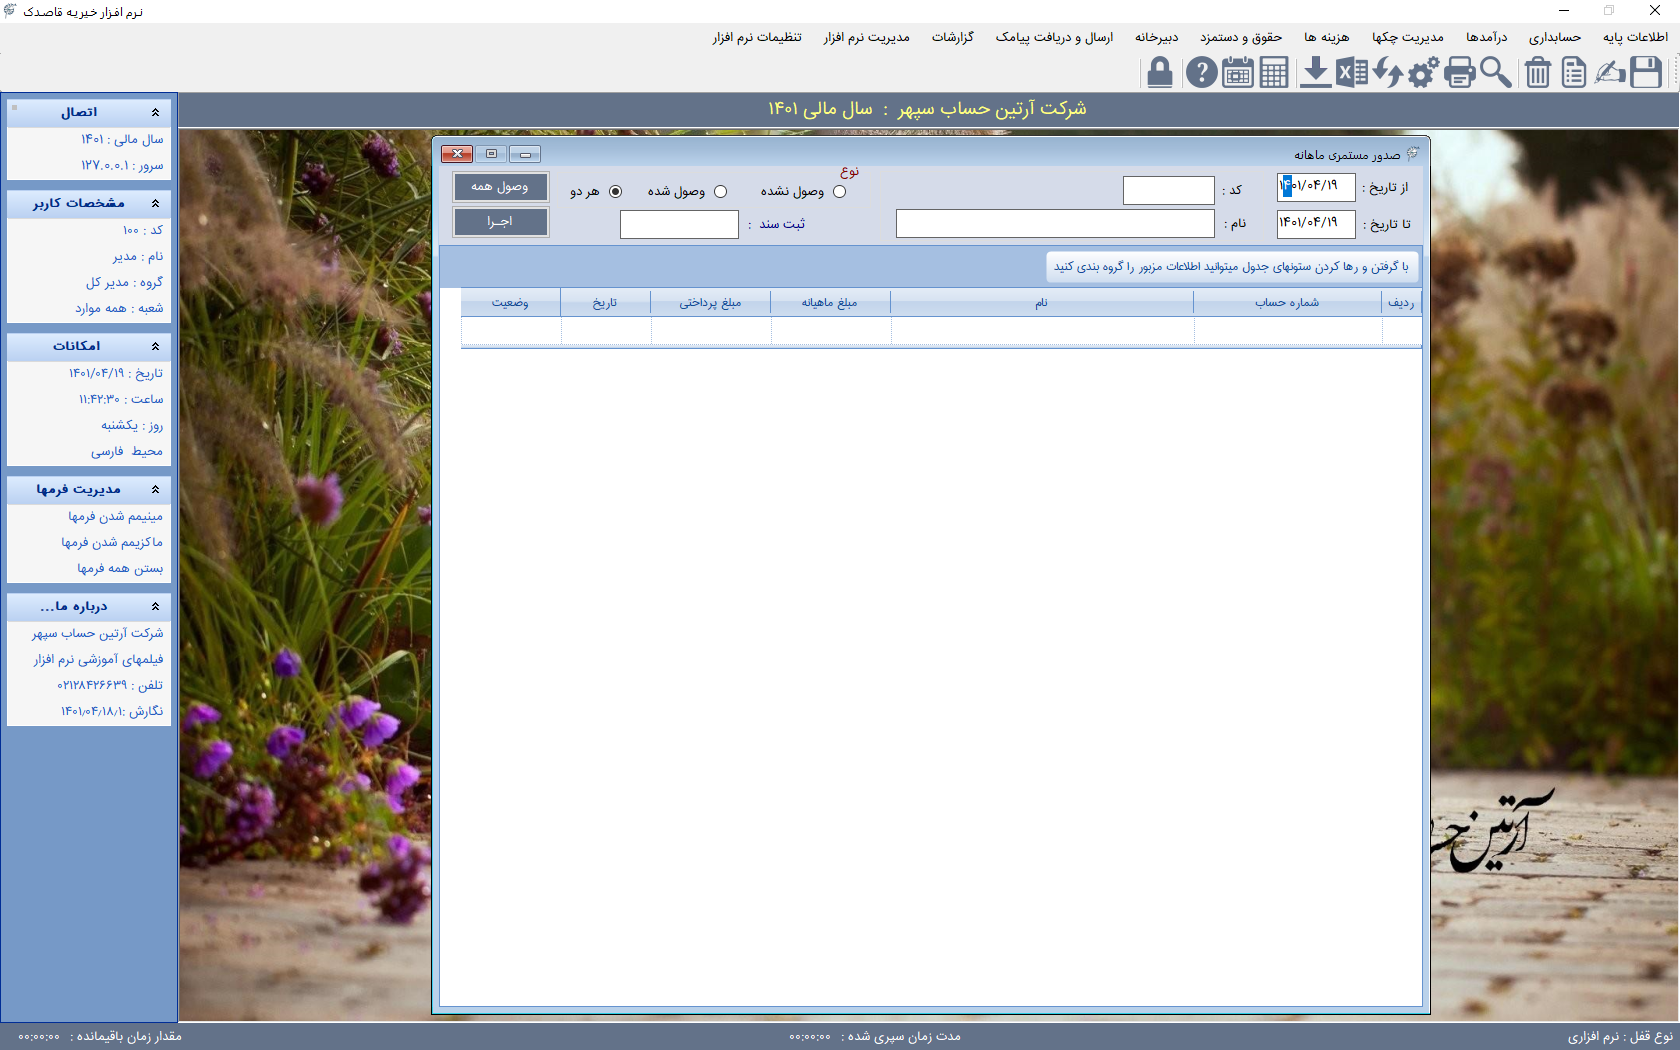Click the floppy disk save icon
This screenshot has height=1050, width=1680.
(1646, 73)
